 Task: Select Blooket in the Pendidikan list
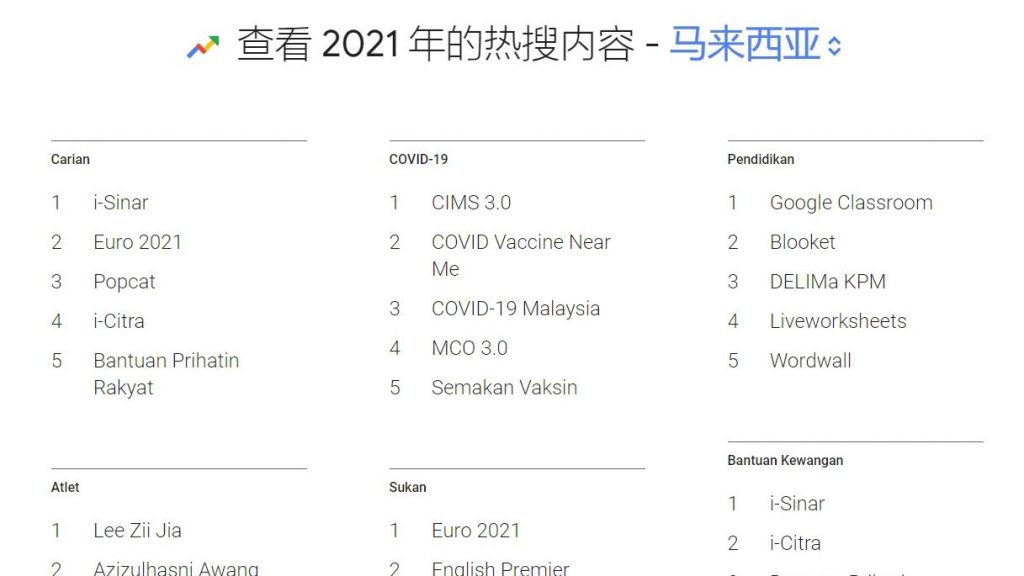pyautogui.click(x=802, y=242)
